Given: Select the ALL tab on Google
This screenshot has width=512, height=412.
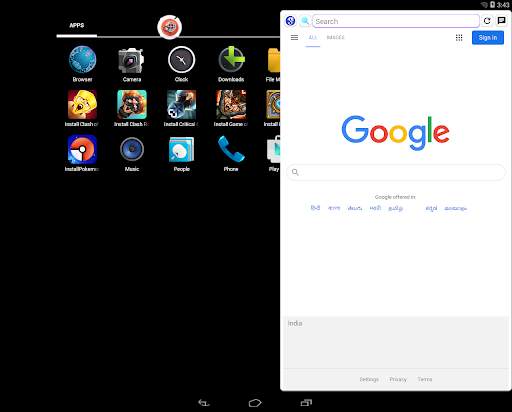Looking at the screenshot, I should (x=313, y=38).
